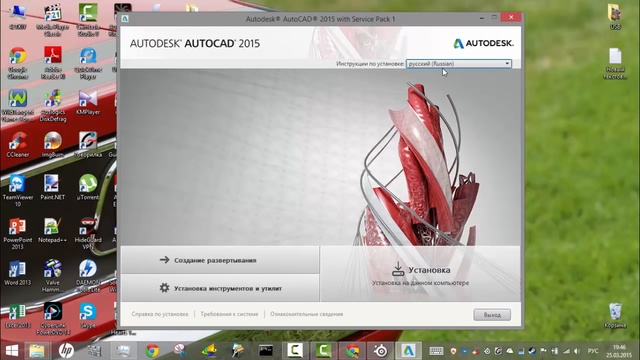Select the Valve Hammer desktop icon
This screenshot has height=360, width=640.
pyautogui.click(x=53, y=276)
